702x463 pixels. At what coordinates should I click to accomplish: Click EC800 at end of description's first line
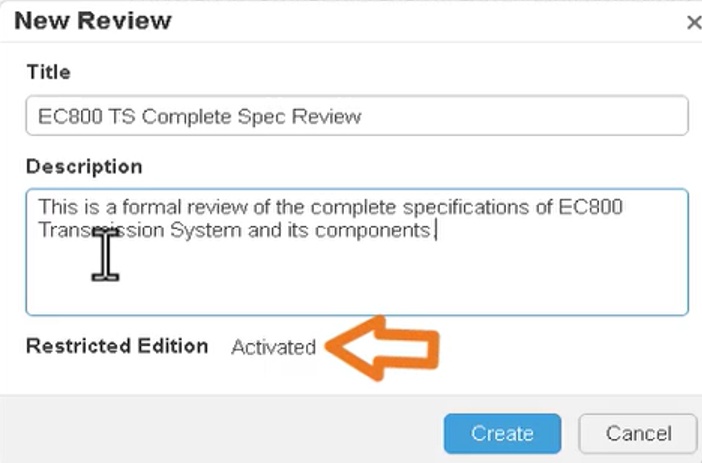click(x=596, y=208)
